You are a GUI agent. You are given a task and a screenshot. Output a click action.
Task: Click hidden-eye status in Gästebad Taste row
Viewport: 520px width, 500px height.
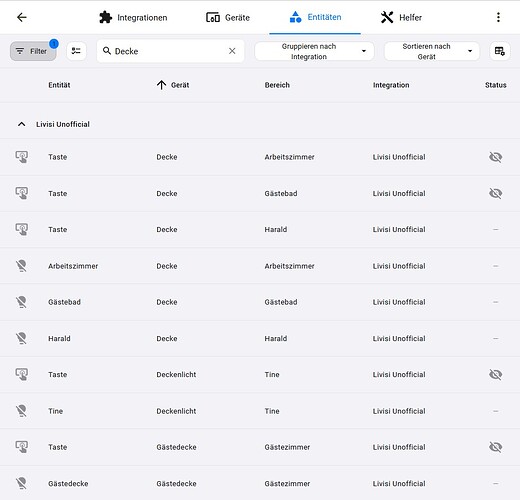pyautogui.click(x=496, y=193)
